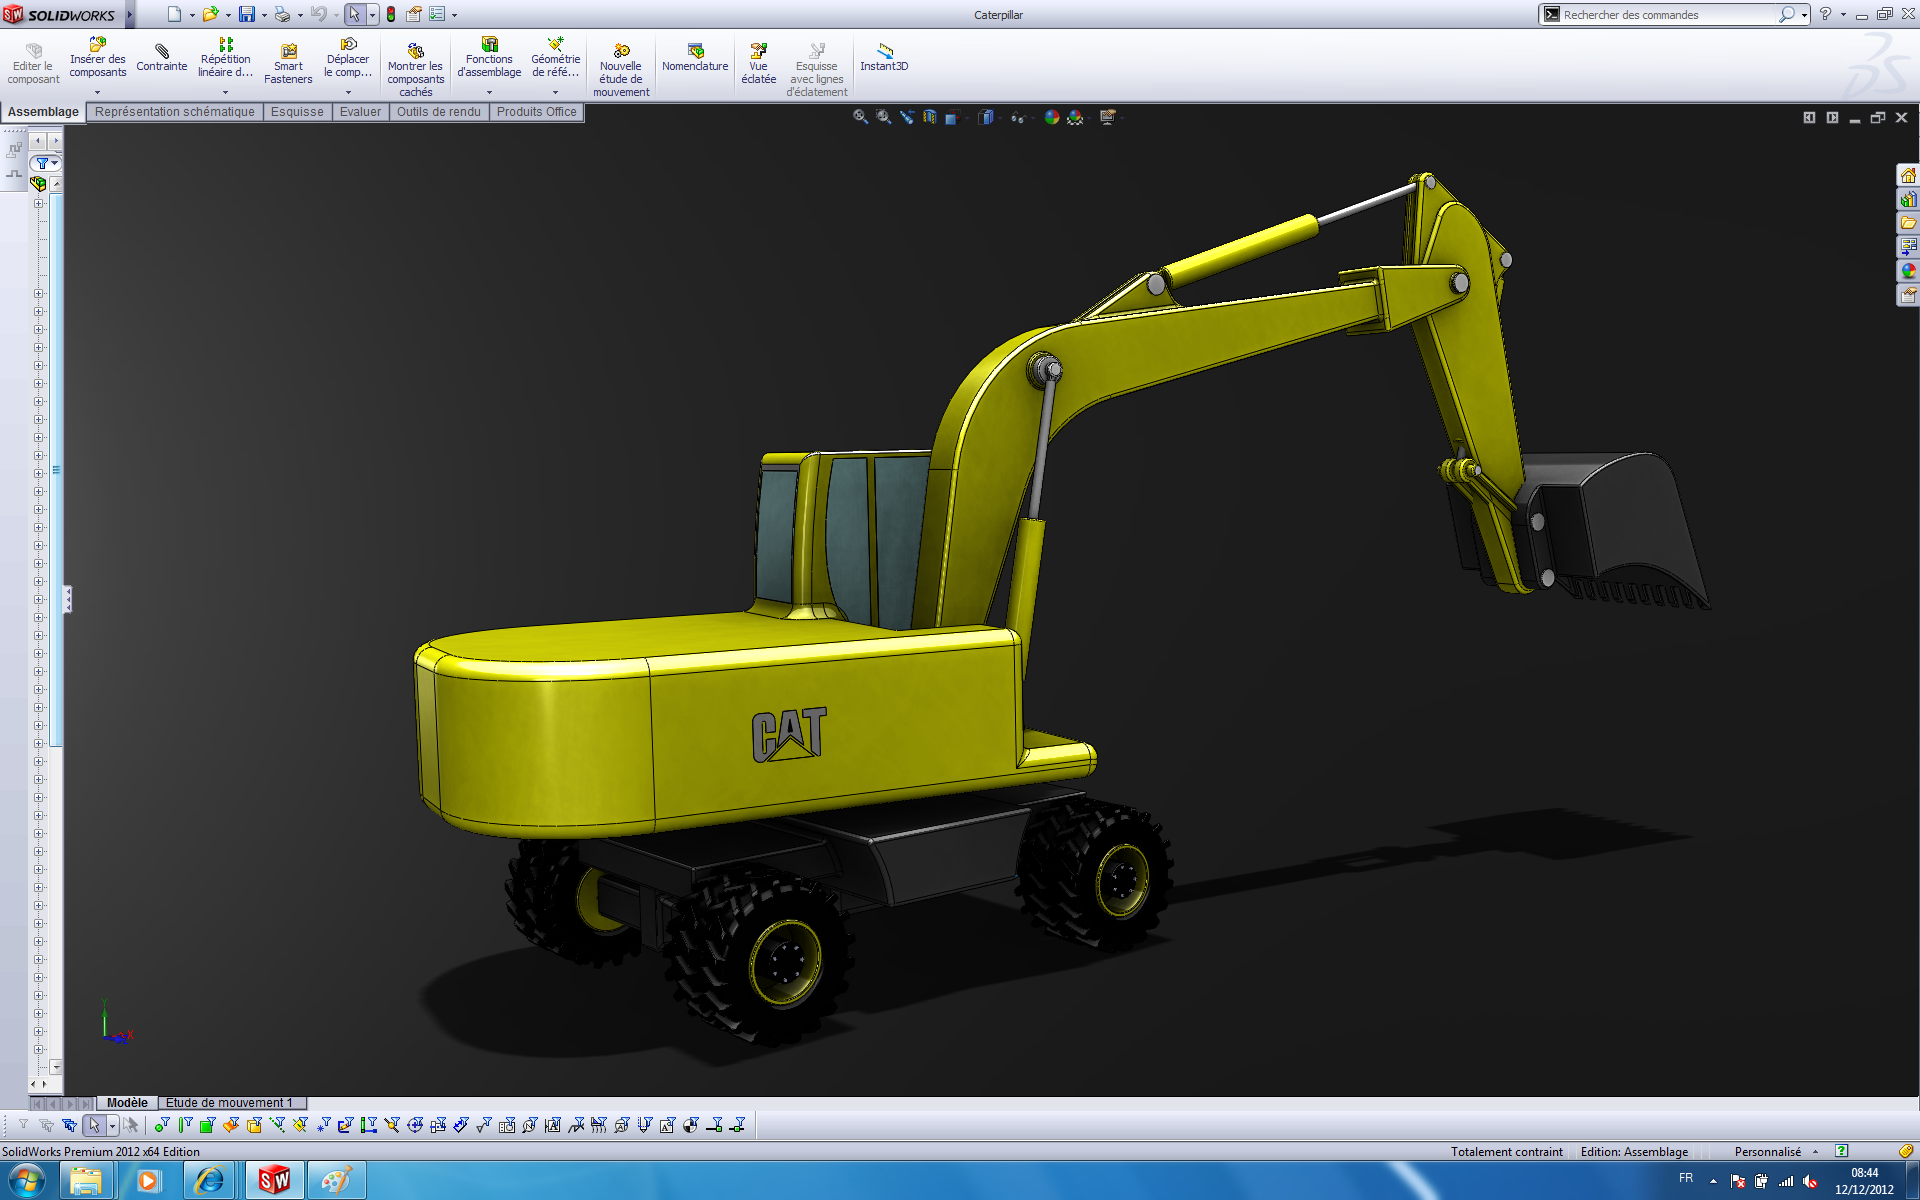1920x1200 pixels.
Task: Expand the Options dropdown arrow
Action: tap(455, 15)
